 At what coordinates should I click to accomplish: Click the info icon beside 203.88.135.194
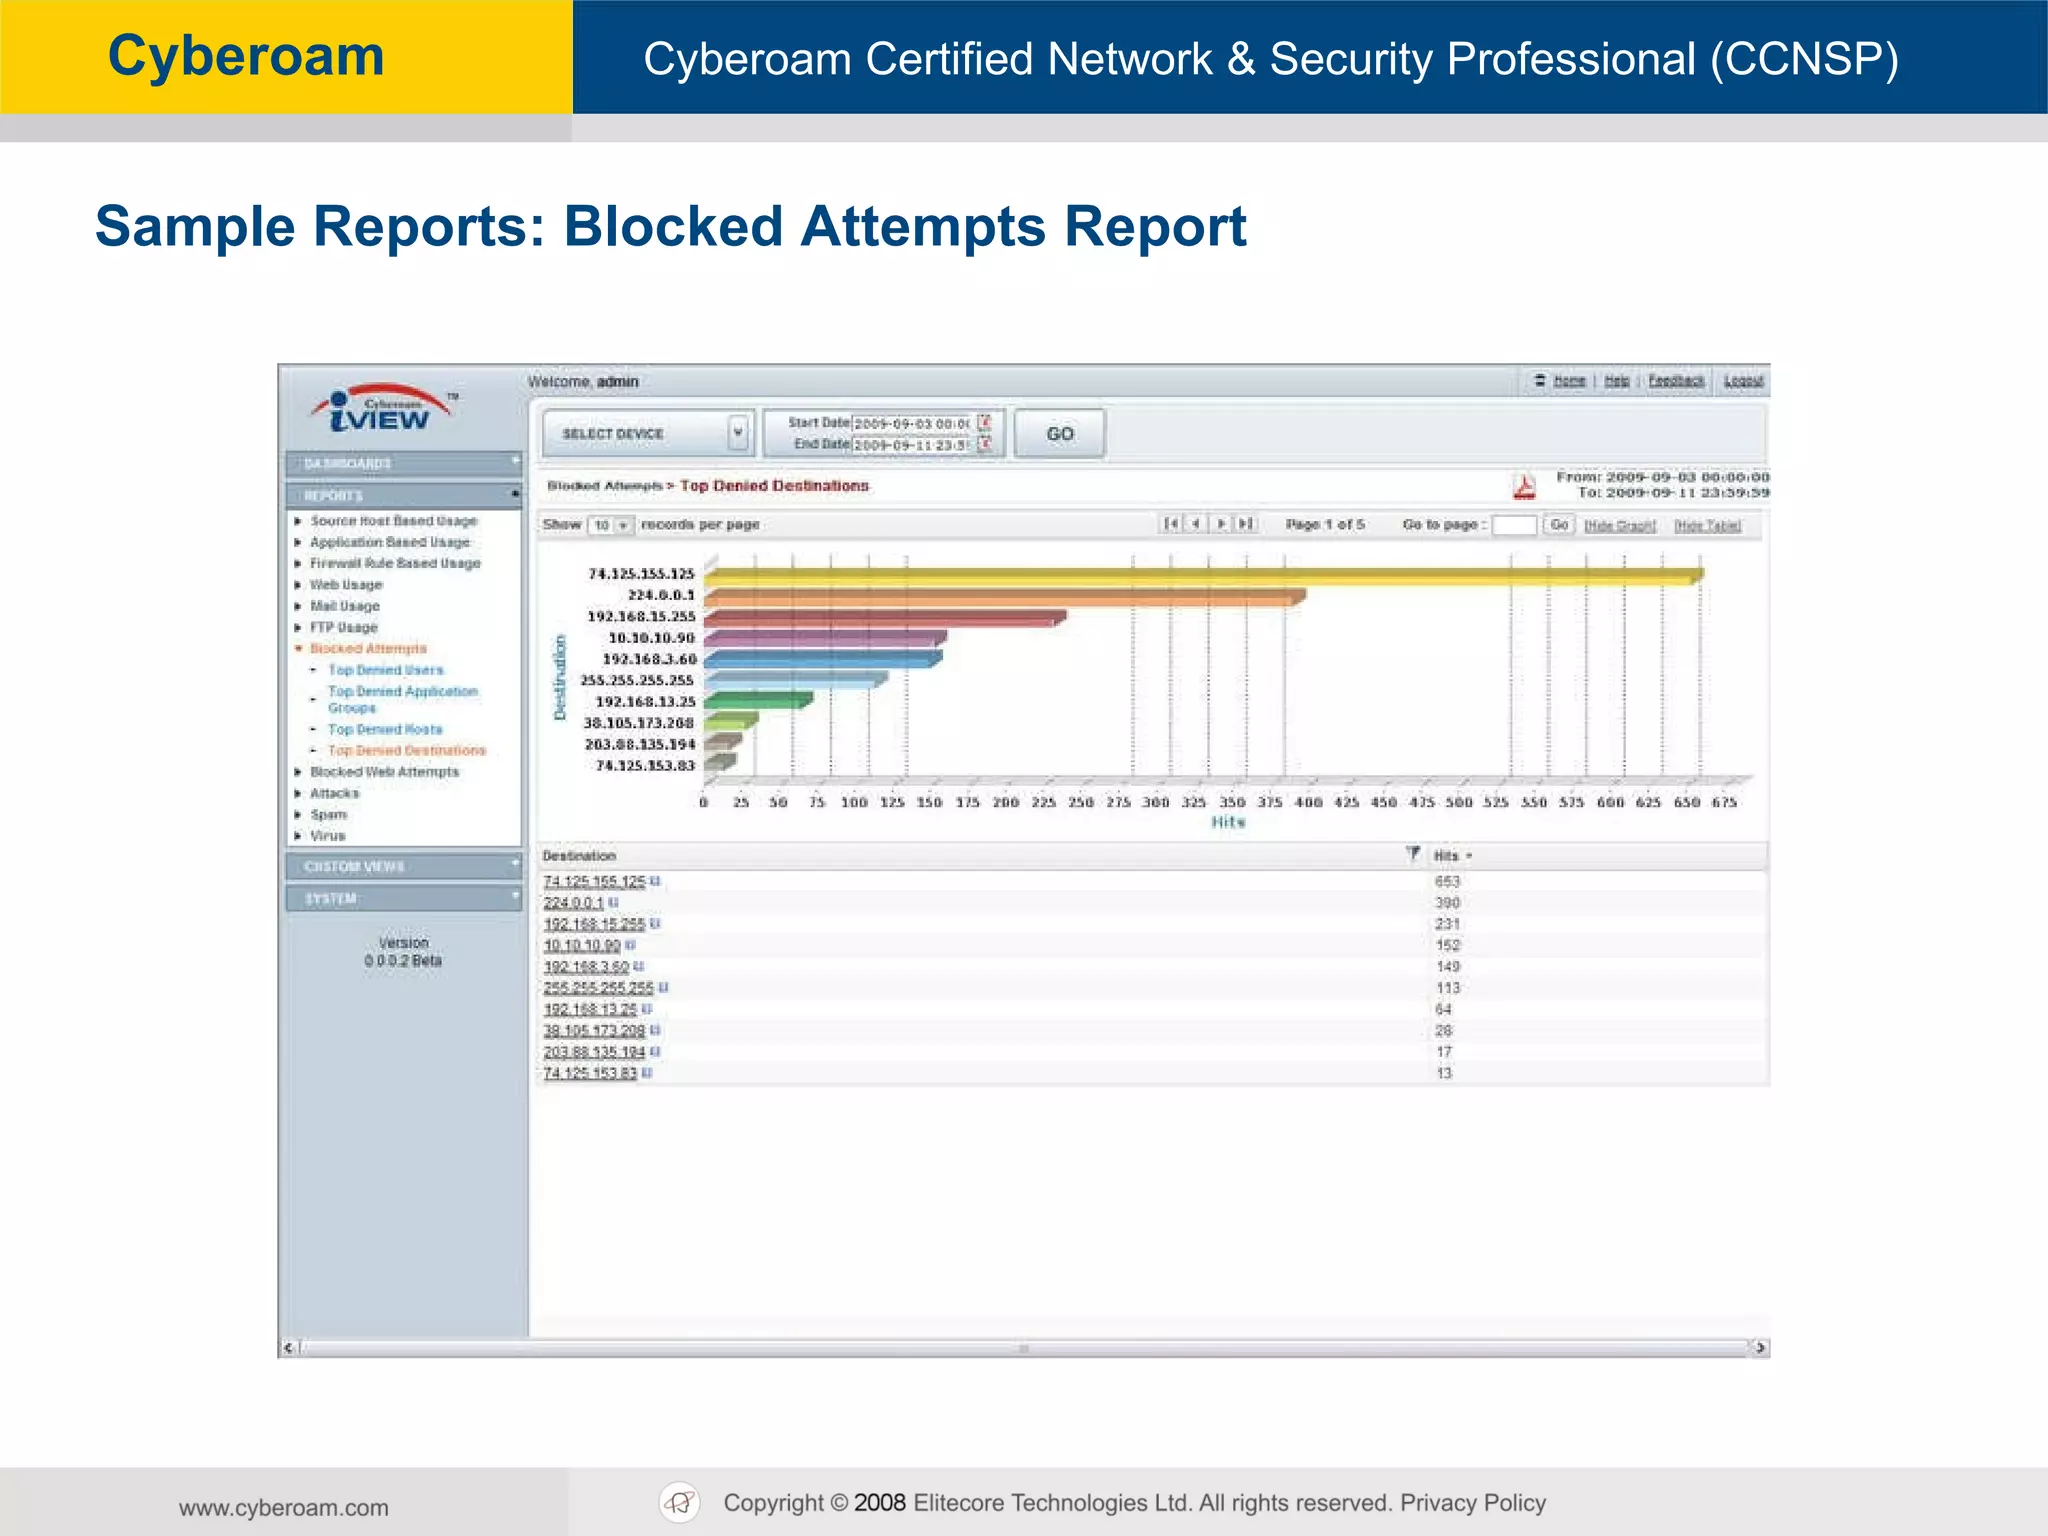655,1051
